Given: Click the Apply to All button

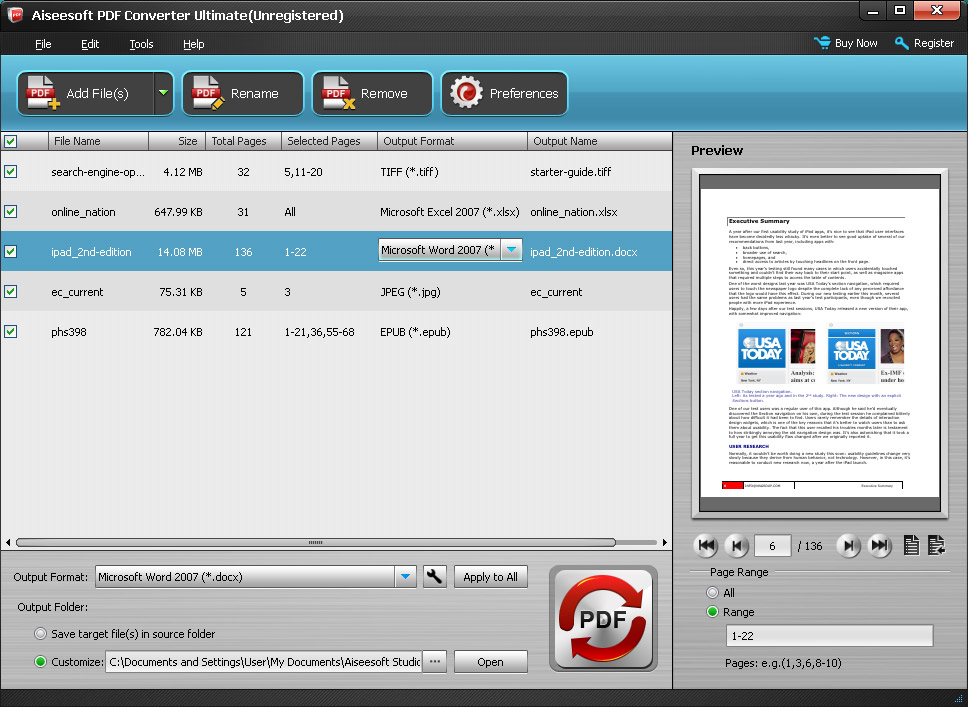Looking at the screenshot, I should click(490, 576).
